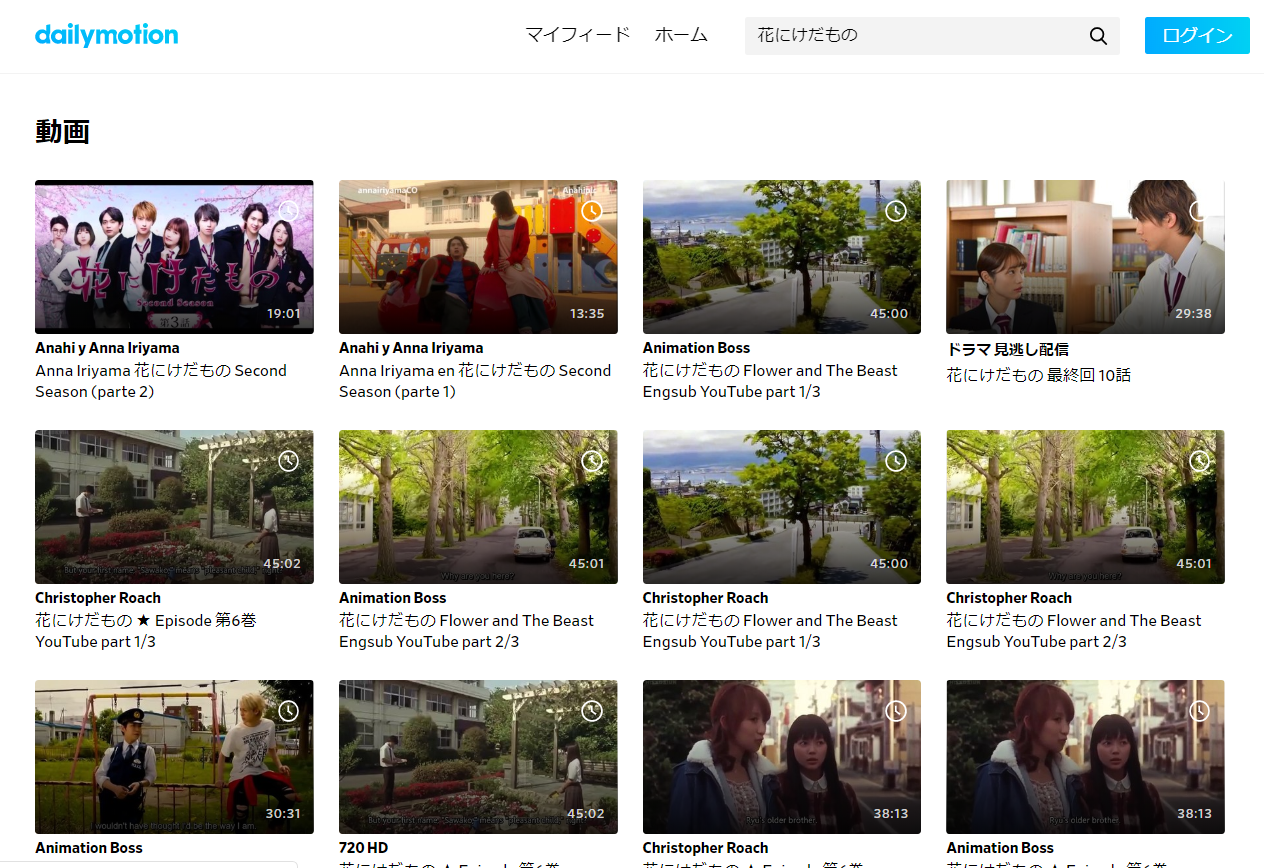The width and height of the screenshot is (1264, 868).
Task: Go to the dailymotion home logo
Action: (106, 35)
